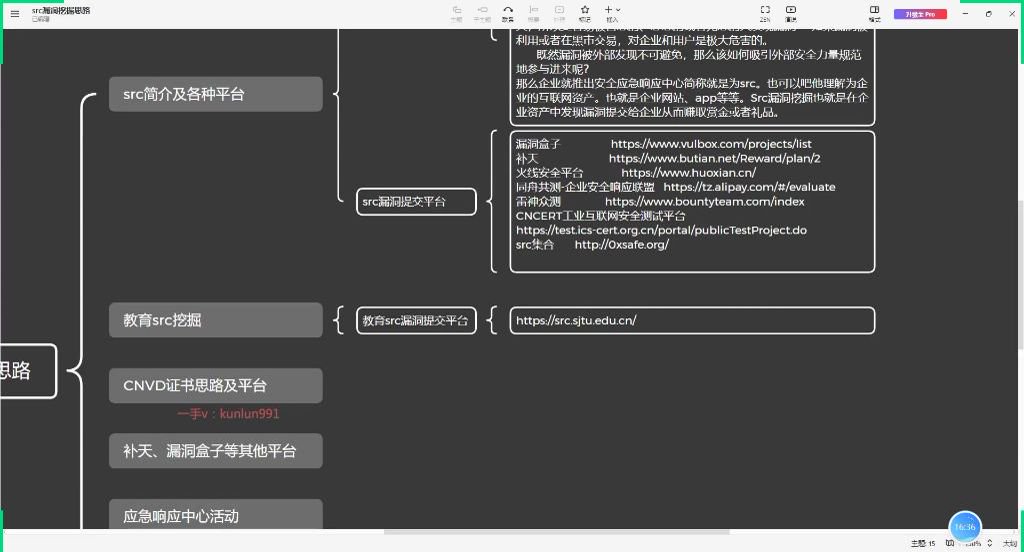Select the central topic ending in '思路'
The width and height of the screenshot is (1024, 552).
[28, 371]
